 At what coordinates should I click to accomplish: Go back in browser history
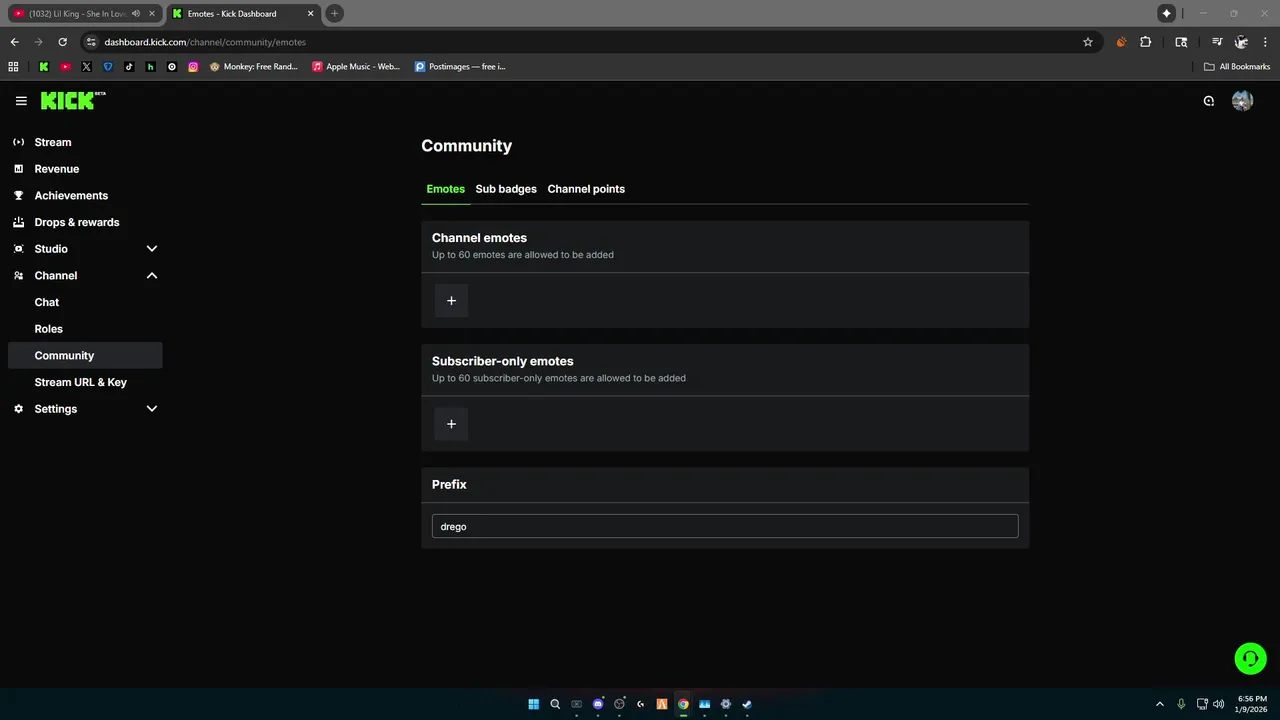14,42
